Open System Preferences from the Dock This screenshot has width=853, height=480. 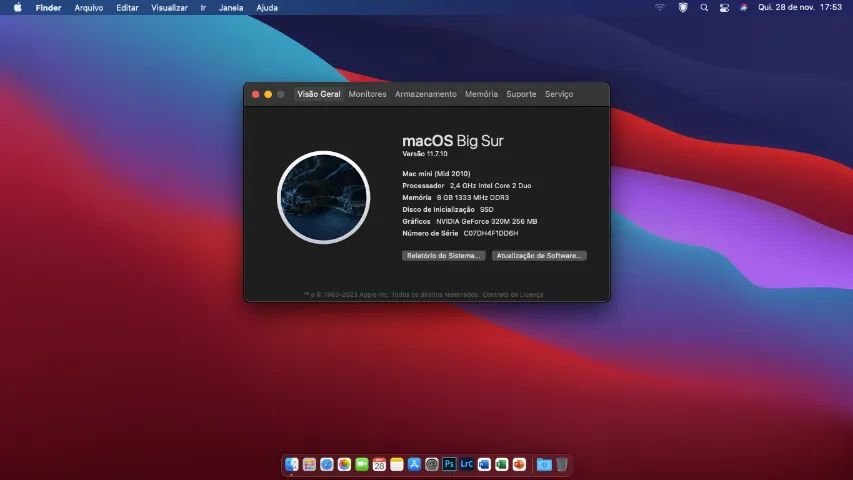click(431, 464)
